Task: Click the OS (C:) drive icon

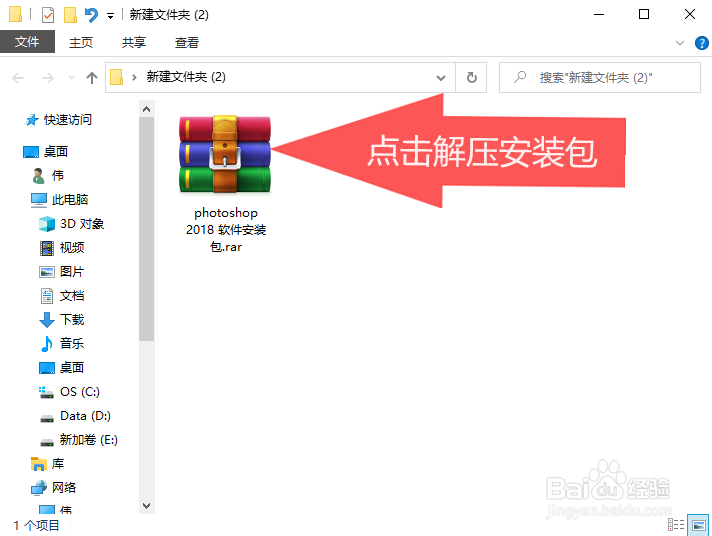Action: 46,392
